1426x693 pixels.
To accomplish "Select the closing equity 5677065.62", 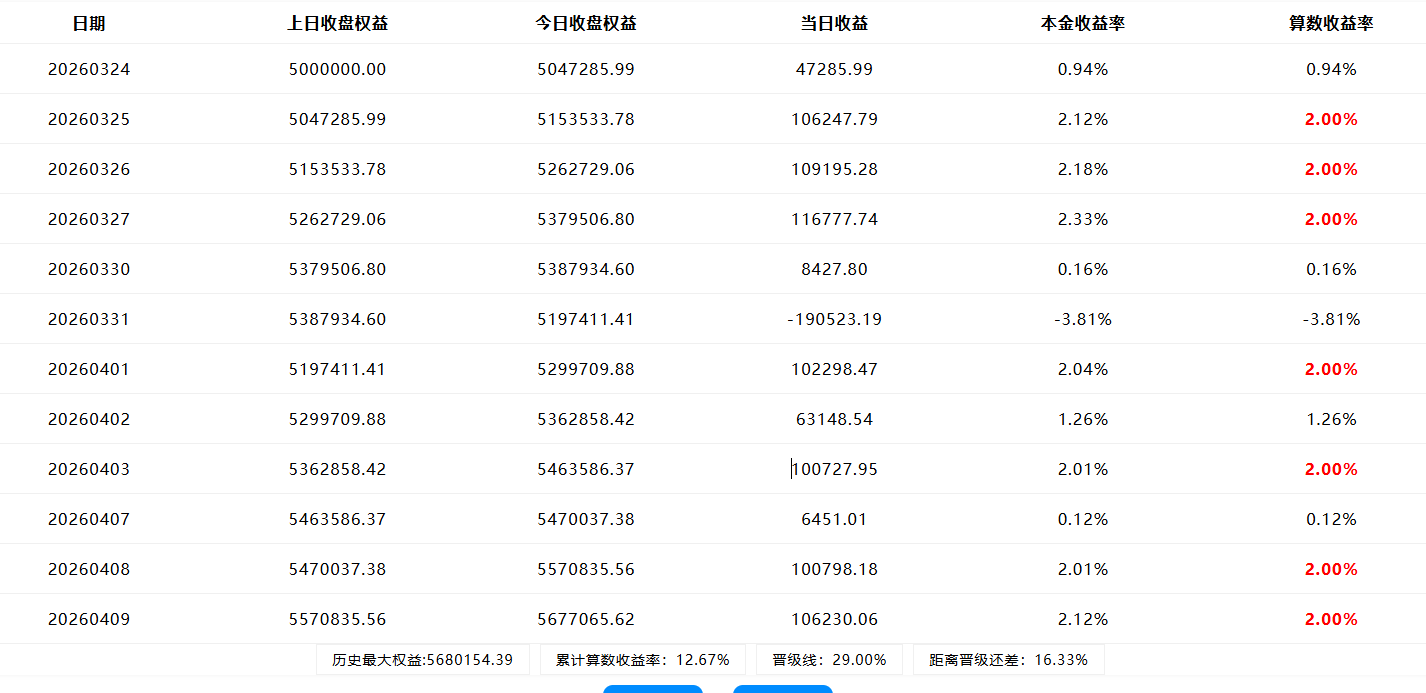I will click(x=585, y=619).
